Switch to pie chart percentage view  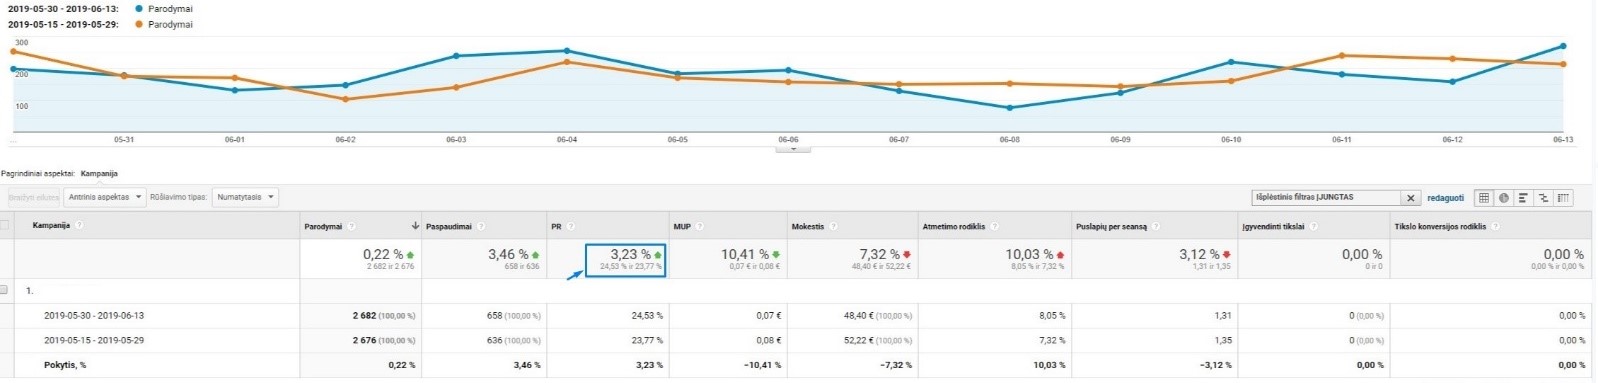1504,198
